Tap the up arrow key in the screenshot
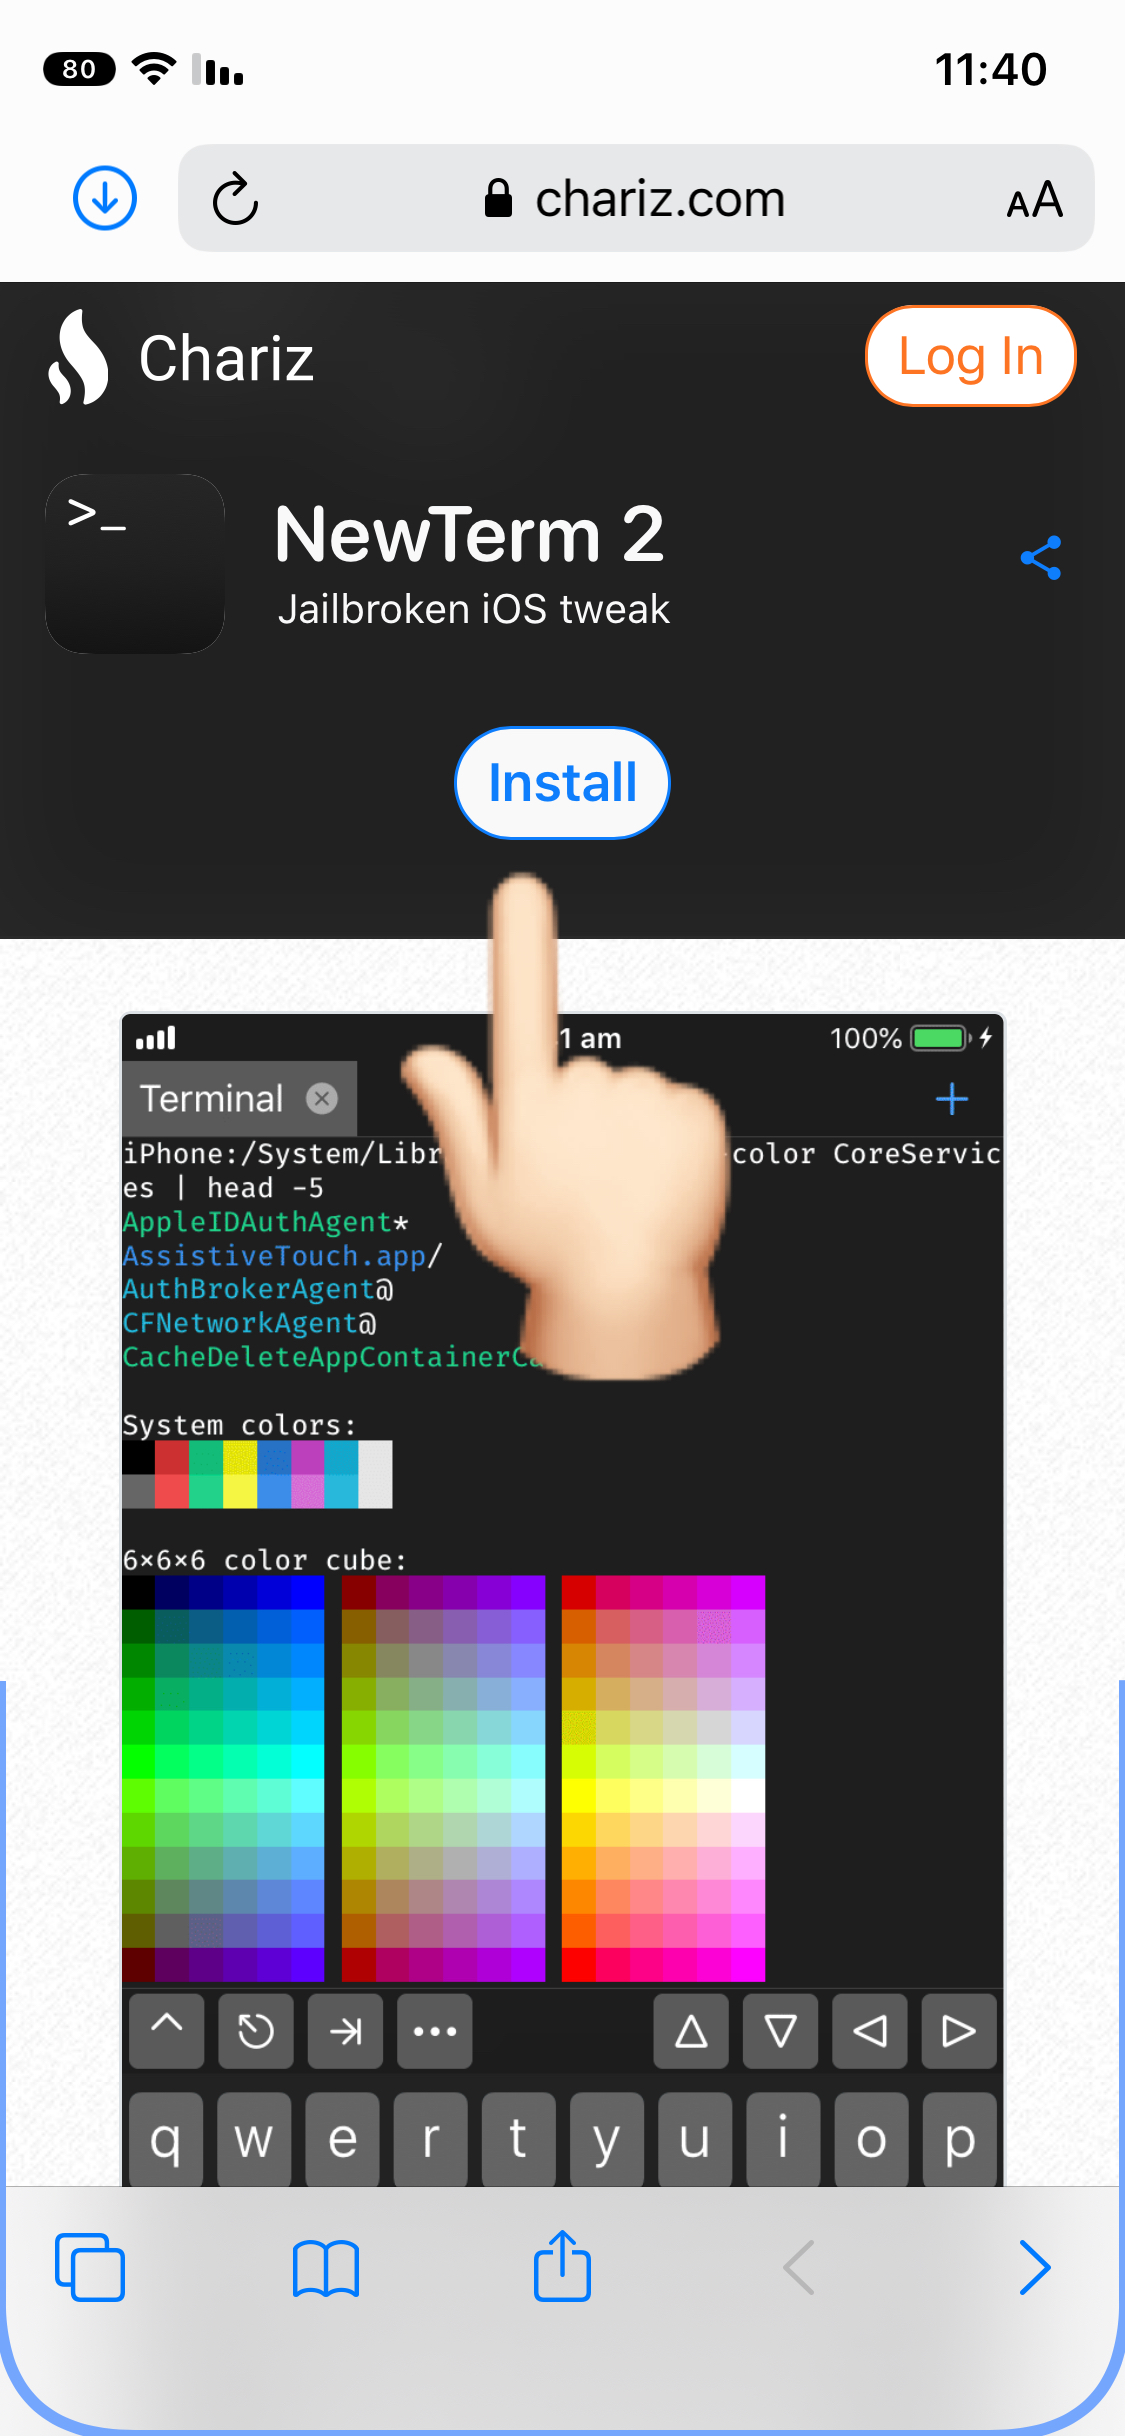This screenshot has height=2436, width=1125. [x=691, y=2030]
